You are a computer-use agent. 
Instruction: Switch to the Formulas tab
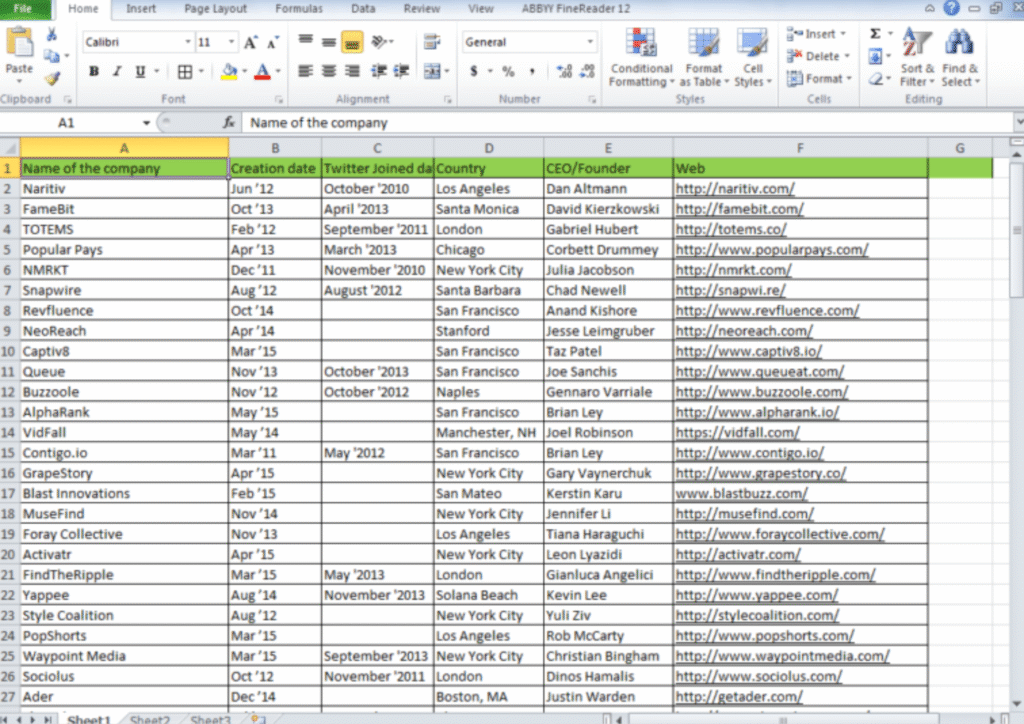298,8
